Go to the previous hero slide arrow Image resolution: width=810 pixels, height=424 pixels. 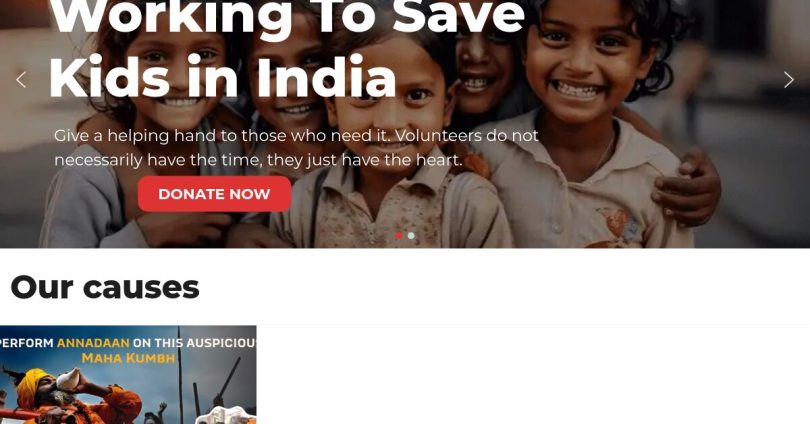(21, 80)
